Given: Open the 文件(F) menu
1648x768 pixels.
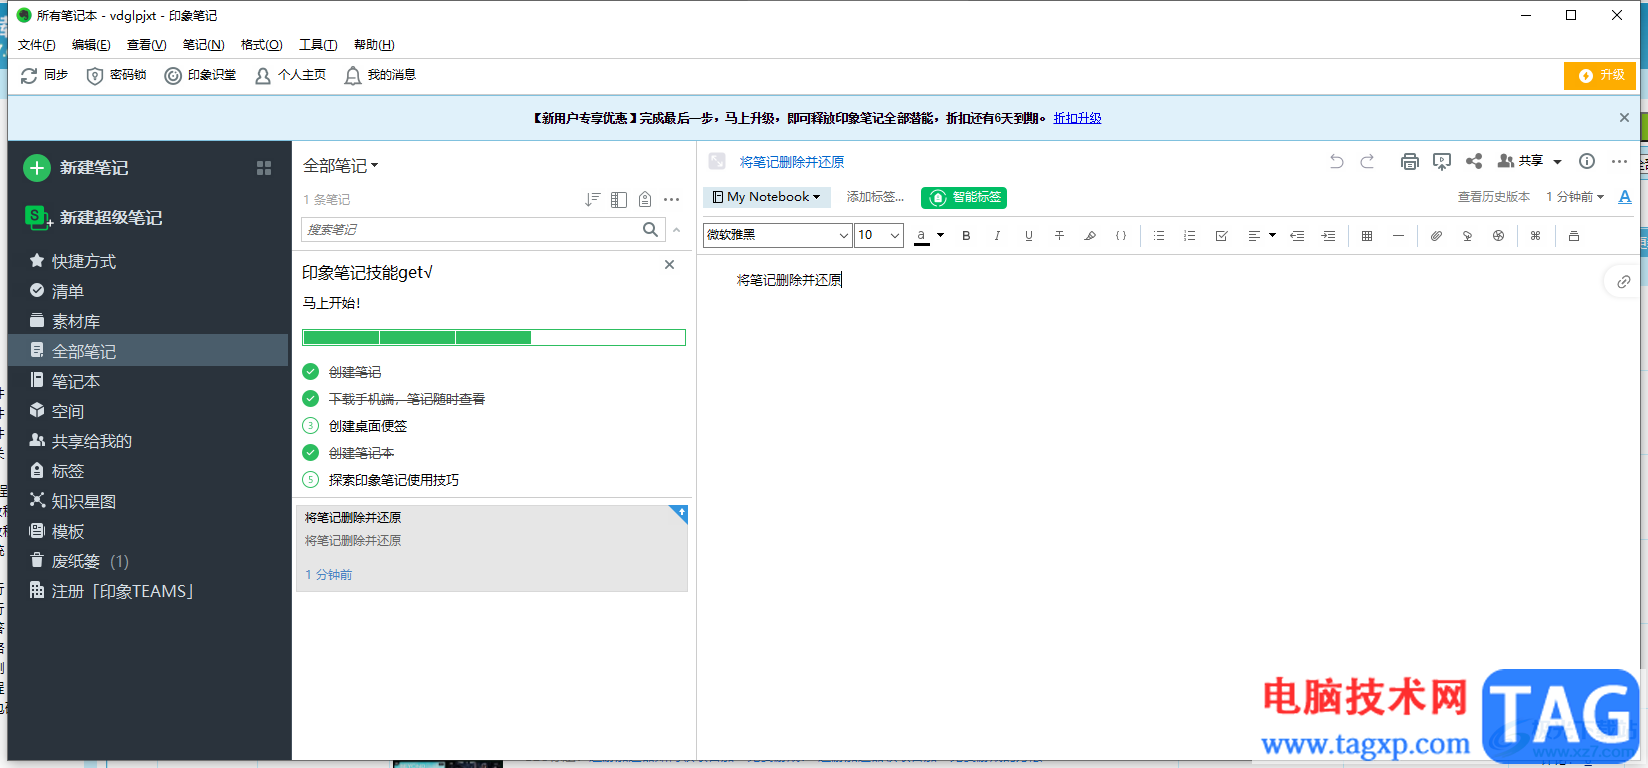Looking at the screenshot, I should (x=37, y=45).
